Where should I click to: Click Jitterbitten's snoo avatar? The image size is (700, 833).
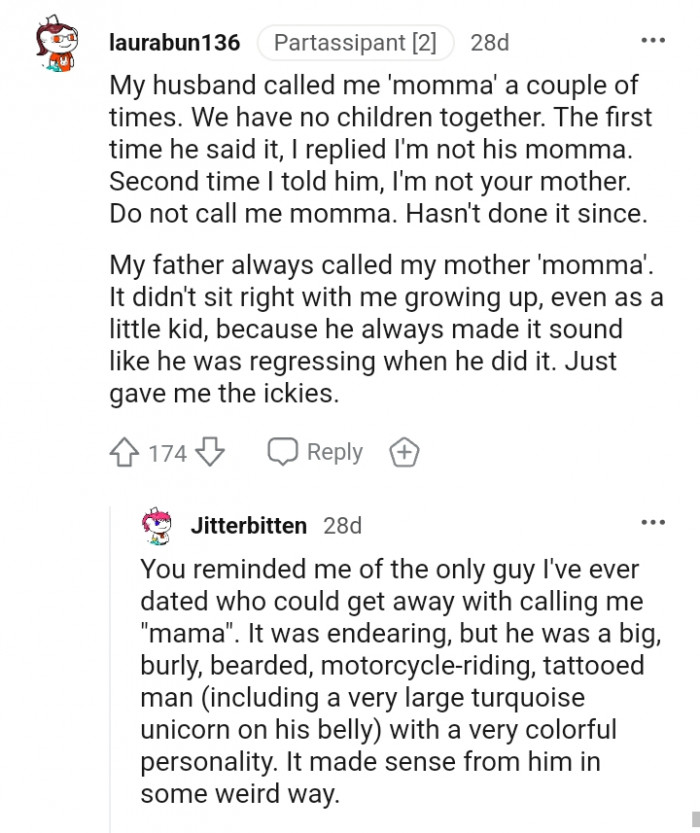point(155,525)
